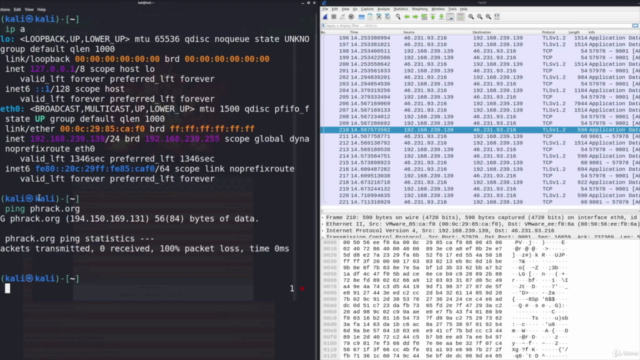Close the current capture file
This screenshot has width=640, height=360.
point(379,17)
